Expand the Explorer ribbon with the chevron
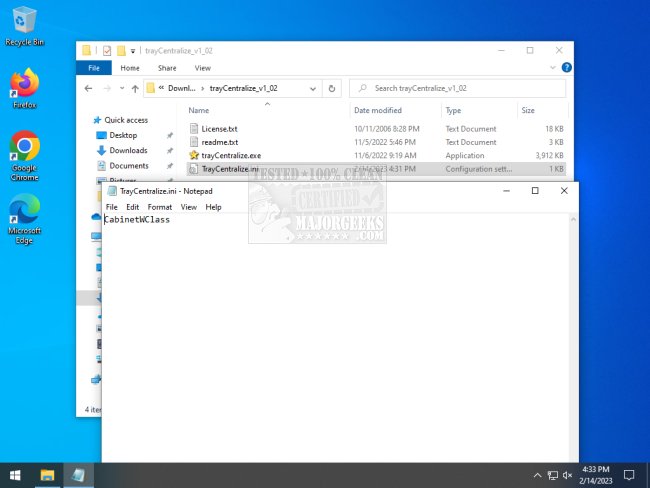The image size is (650, 488). pos(553,68)
